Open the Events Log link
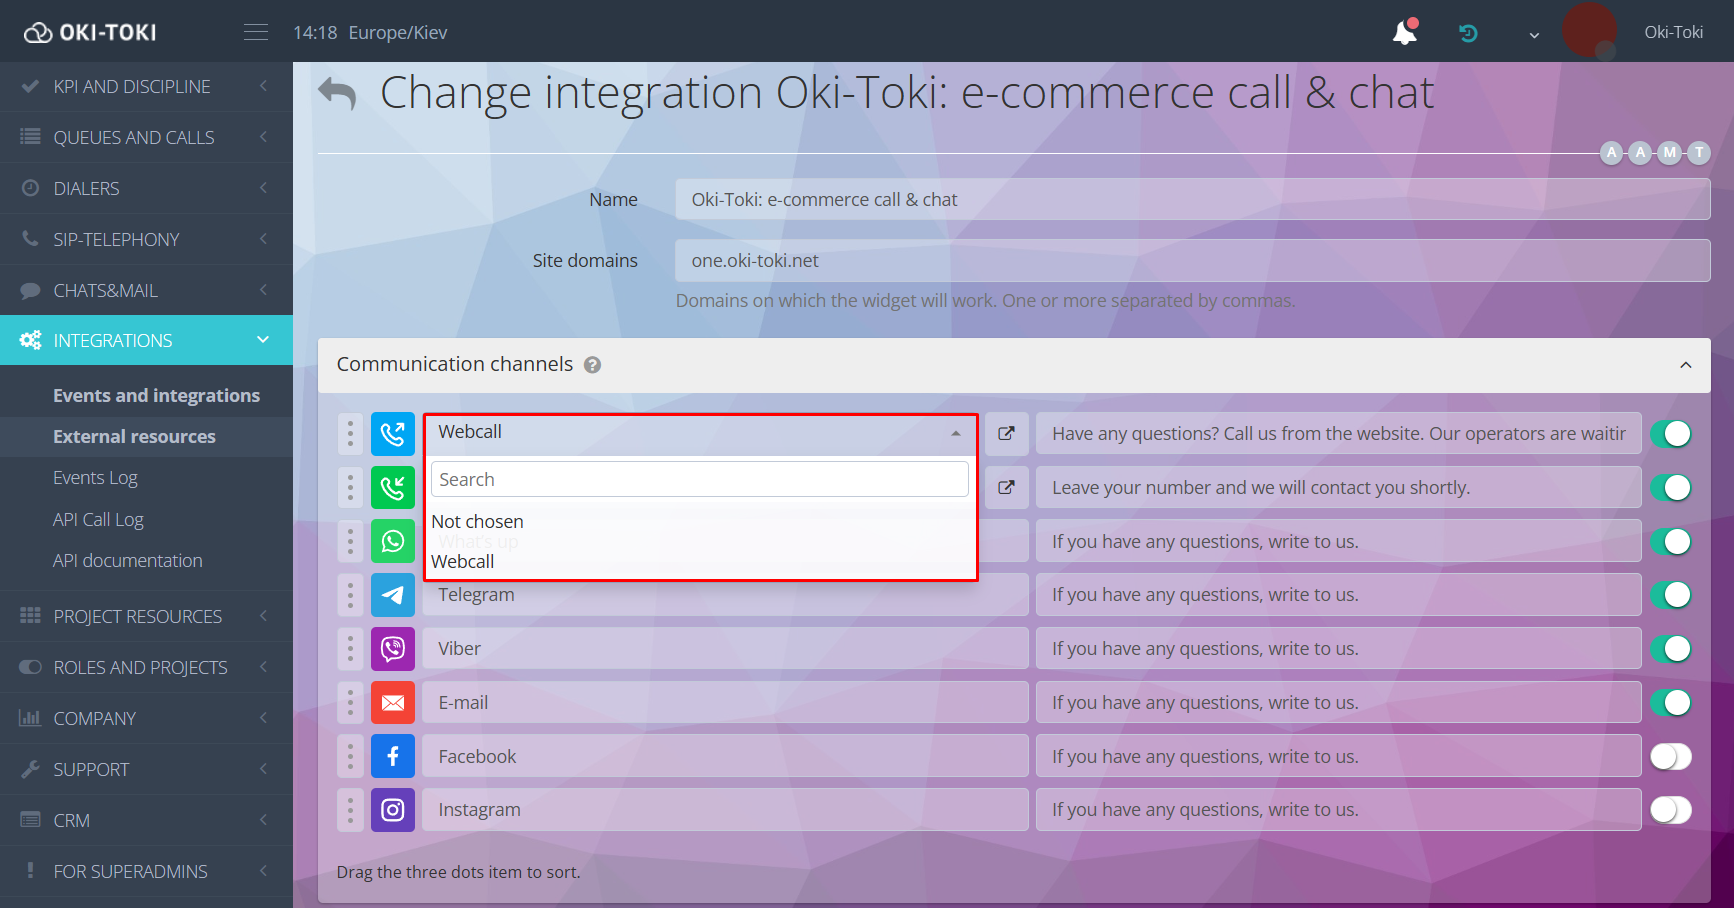The image size is (1734, 908). pyautogui.click(x=95, y=477)
